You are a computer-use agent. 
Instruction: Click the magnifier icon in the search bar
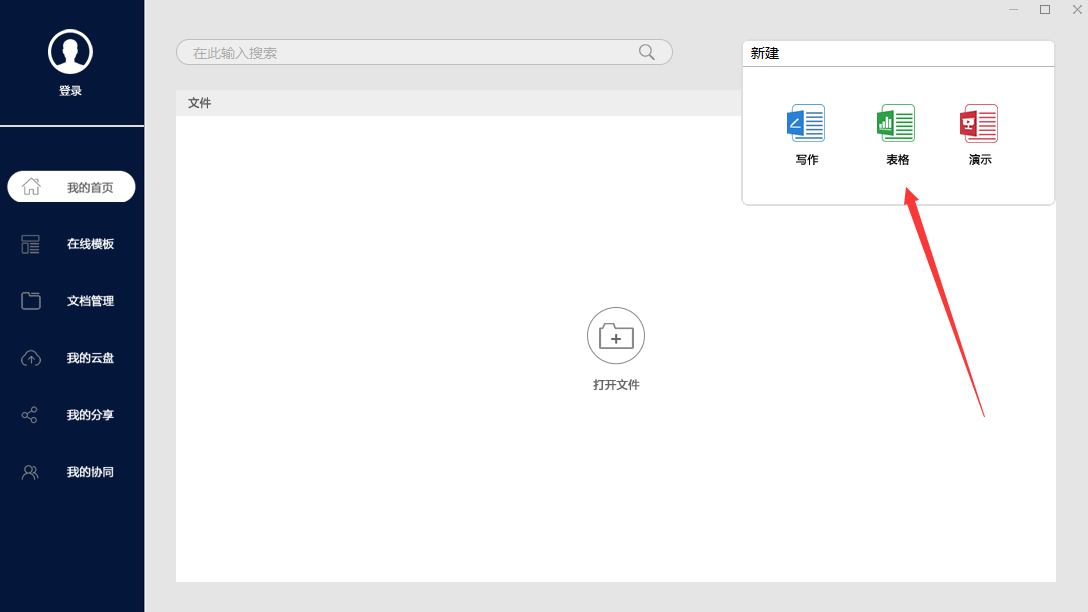(646, 51)
